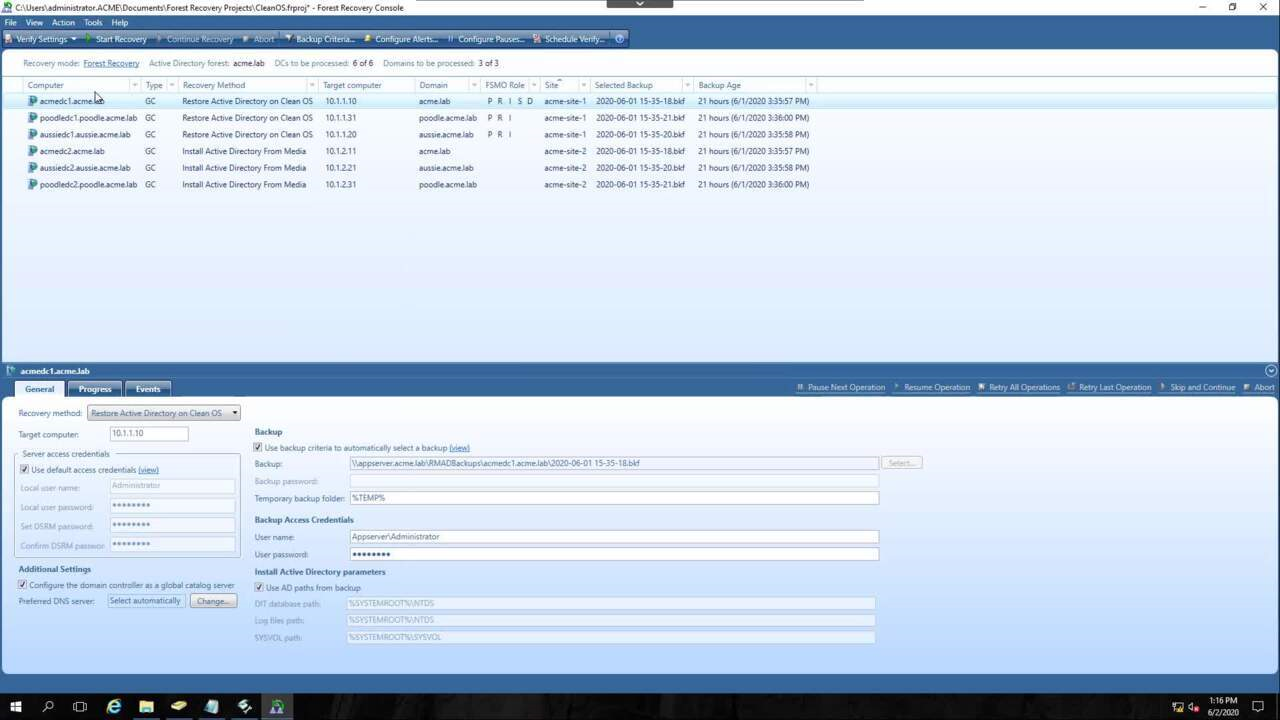
Task: Click the Change... DNS server button
Action: 213,601
